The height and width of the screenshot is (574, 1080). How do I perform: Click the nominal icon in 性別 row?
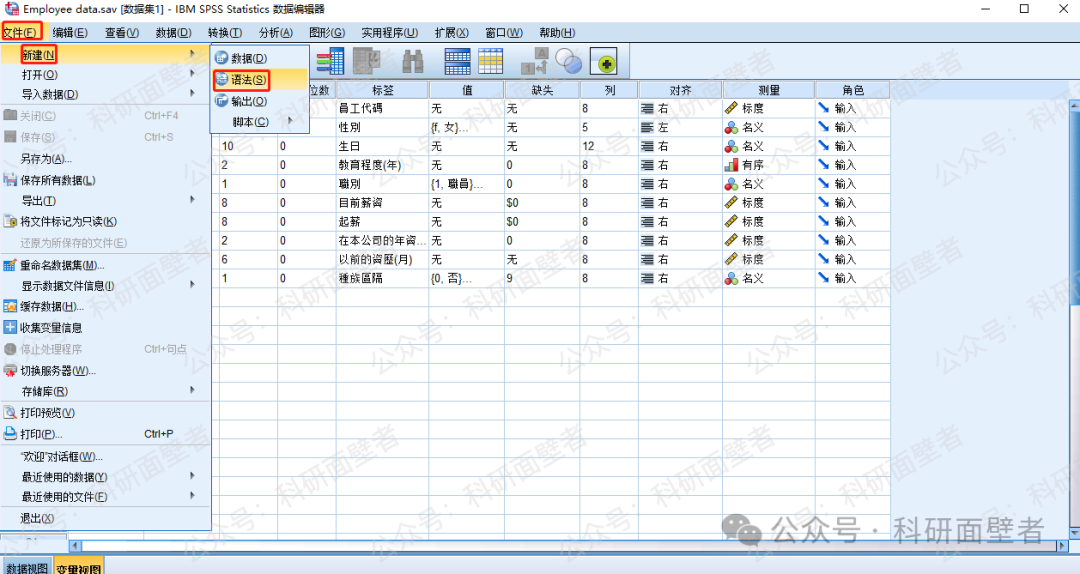[x=731, y=127]
